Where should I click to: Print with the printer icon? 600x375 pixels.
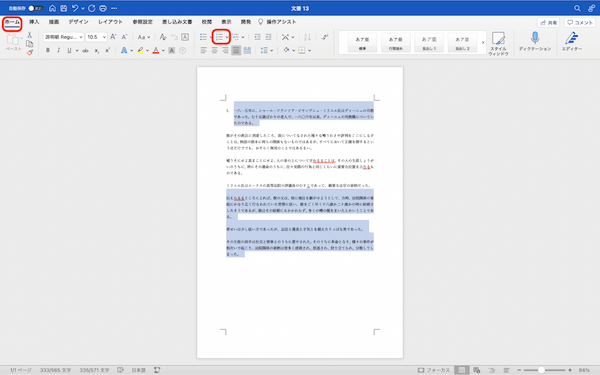(103, 8)
